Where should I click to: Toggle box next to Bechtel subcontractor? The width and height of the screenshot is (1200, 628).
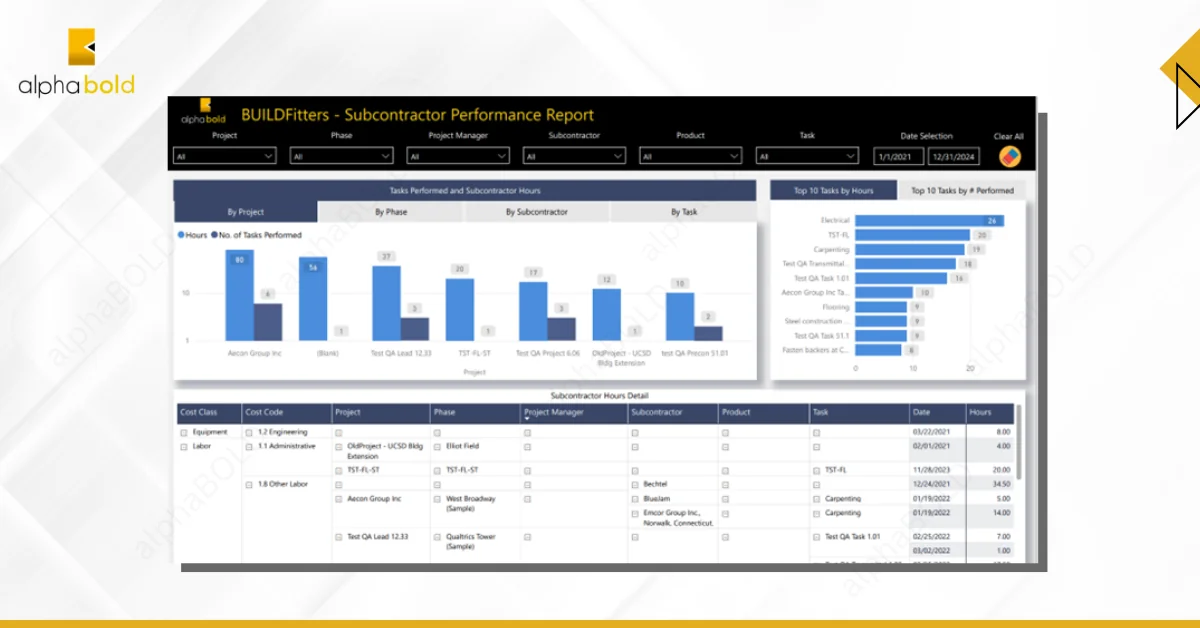tap(635, 484)
